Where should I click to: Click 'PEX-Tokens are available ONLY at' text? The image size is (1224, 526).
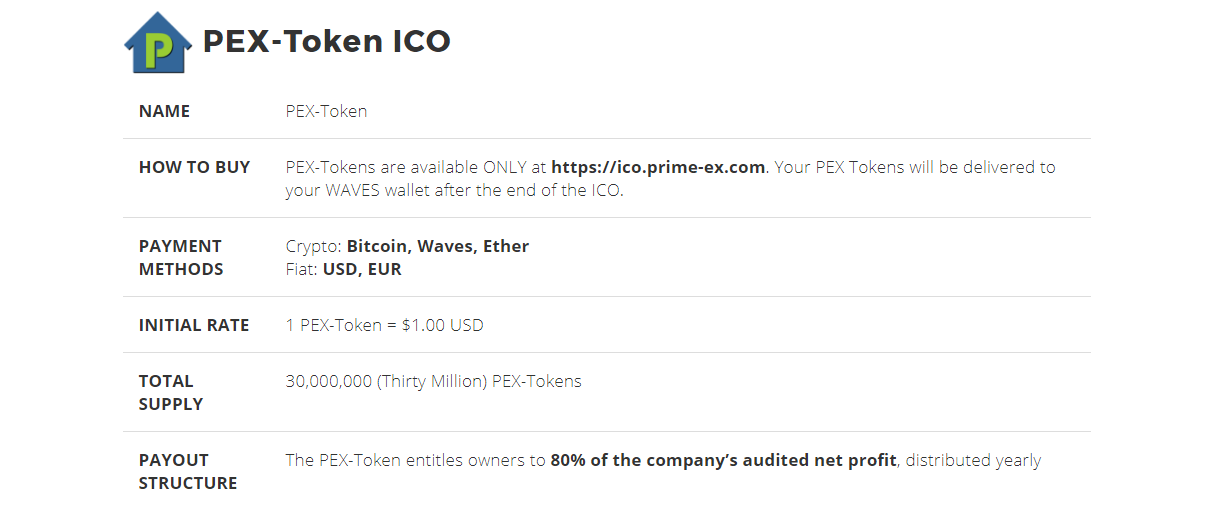(415, 167)
